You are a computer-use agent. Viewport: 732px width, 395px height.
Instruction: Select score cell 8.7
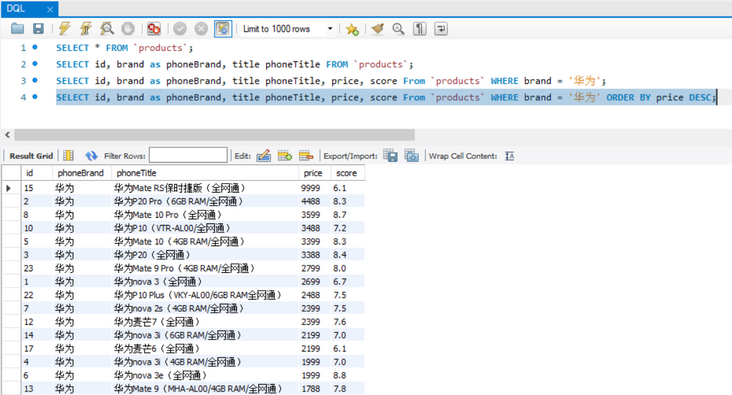click(348, 215)
